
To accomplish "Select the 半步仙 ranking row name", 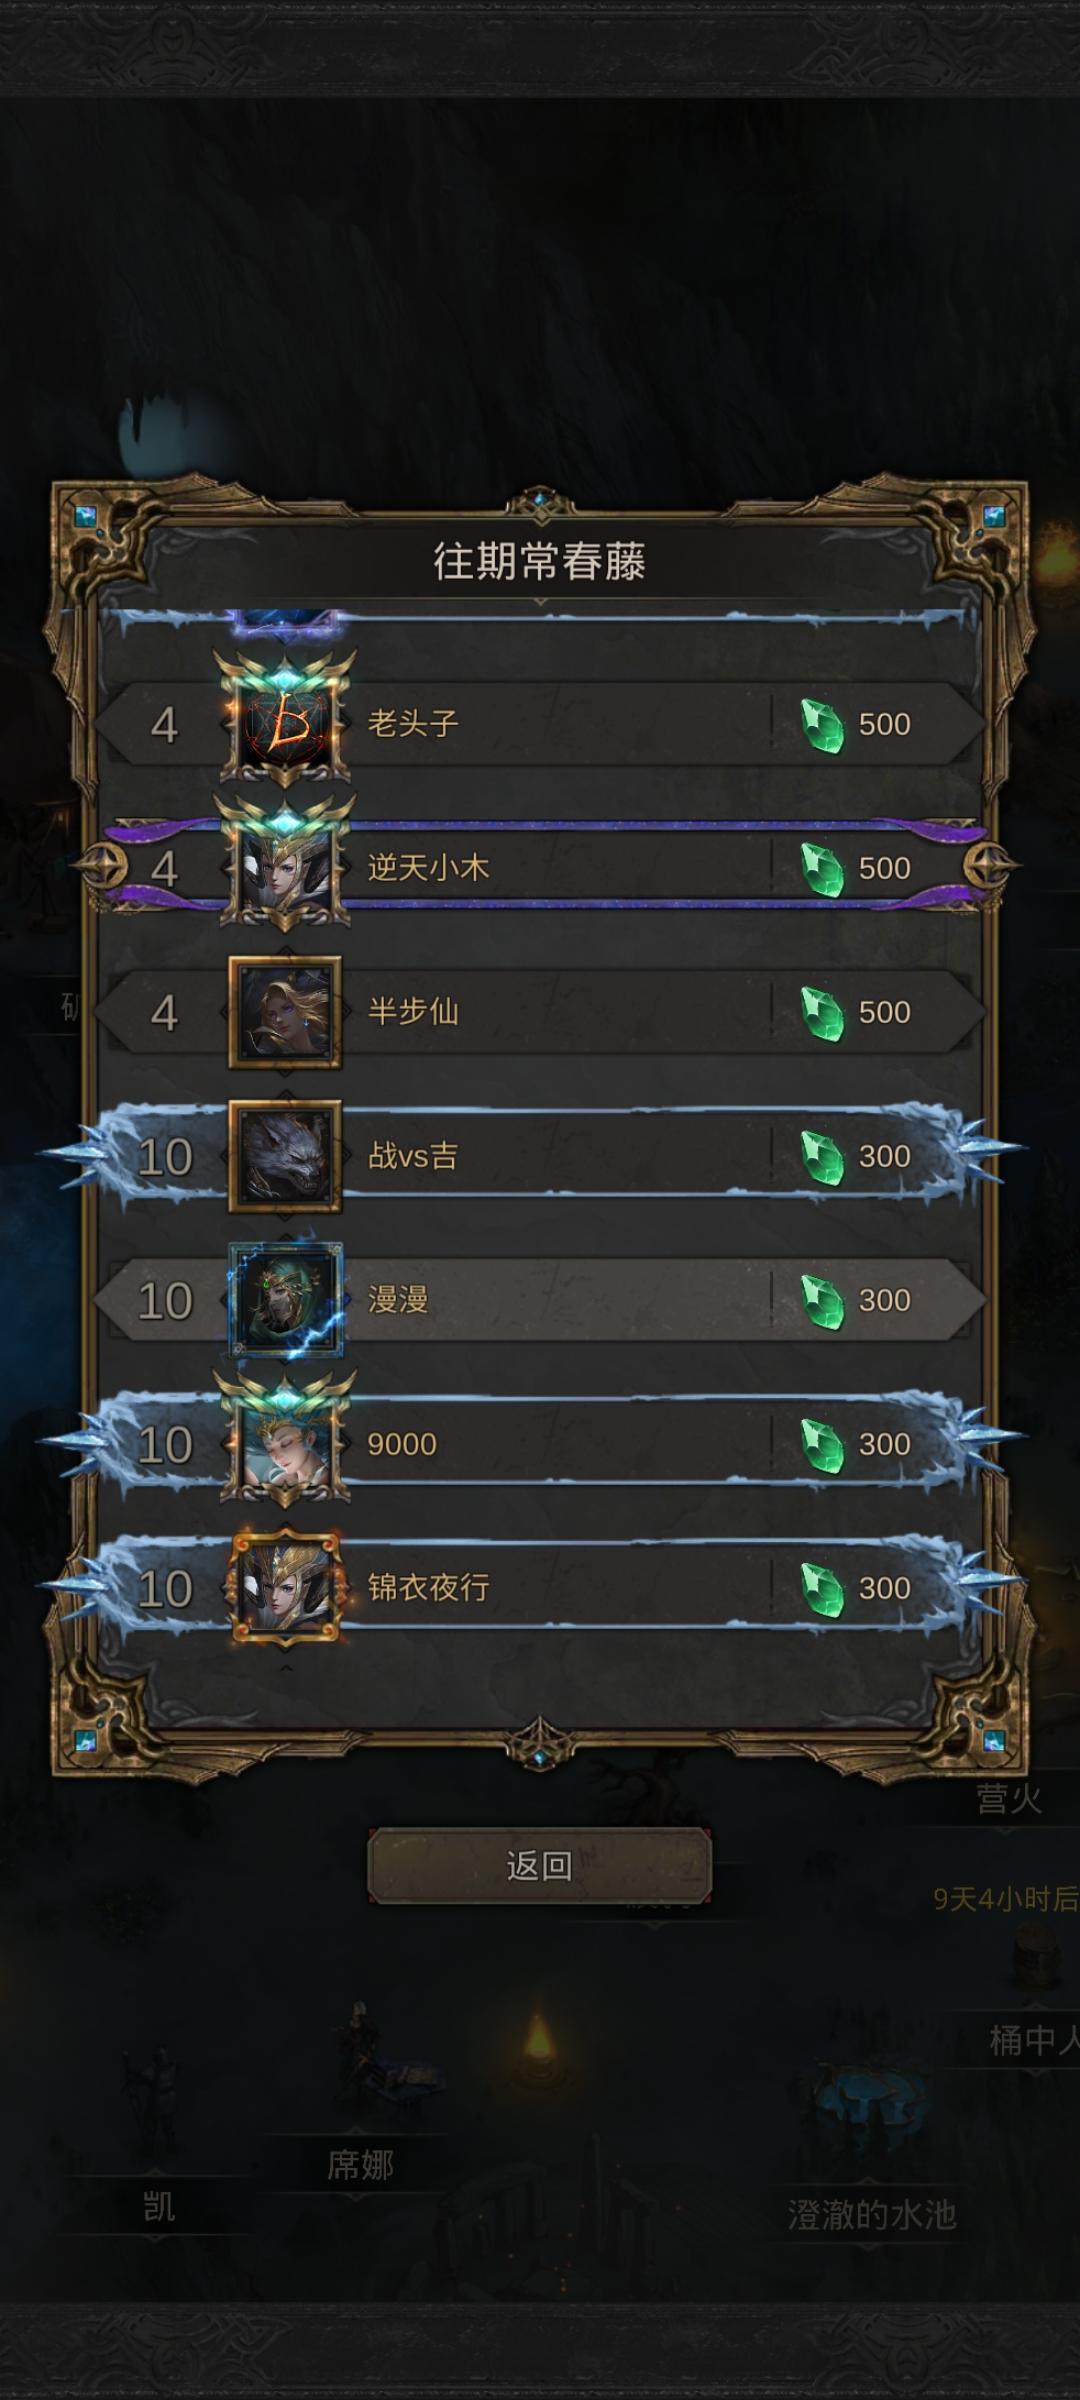I will click(x=413, y=1012).
